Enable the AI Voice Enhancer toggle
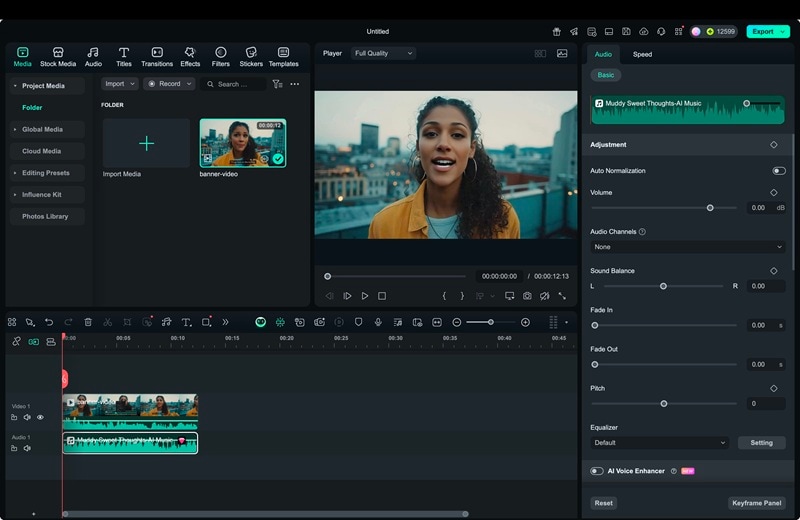Viewport: 800px width, 520px height. coord(597,471)
